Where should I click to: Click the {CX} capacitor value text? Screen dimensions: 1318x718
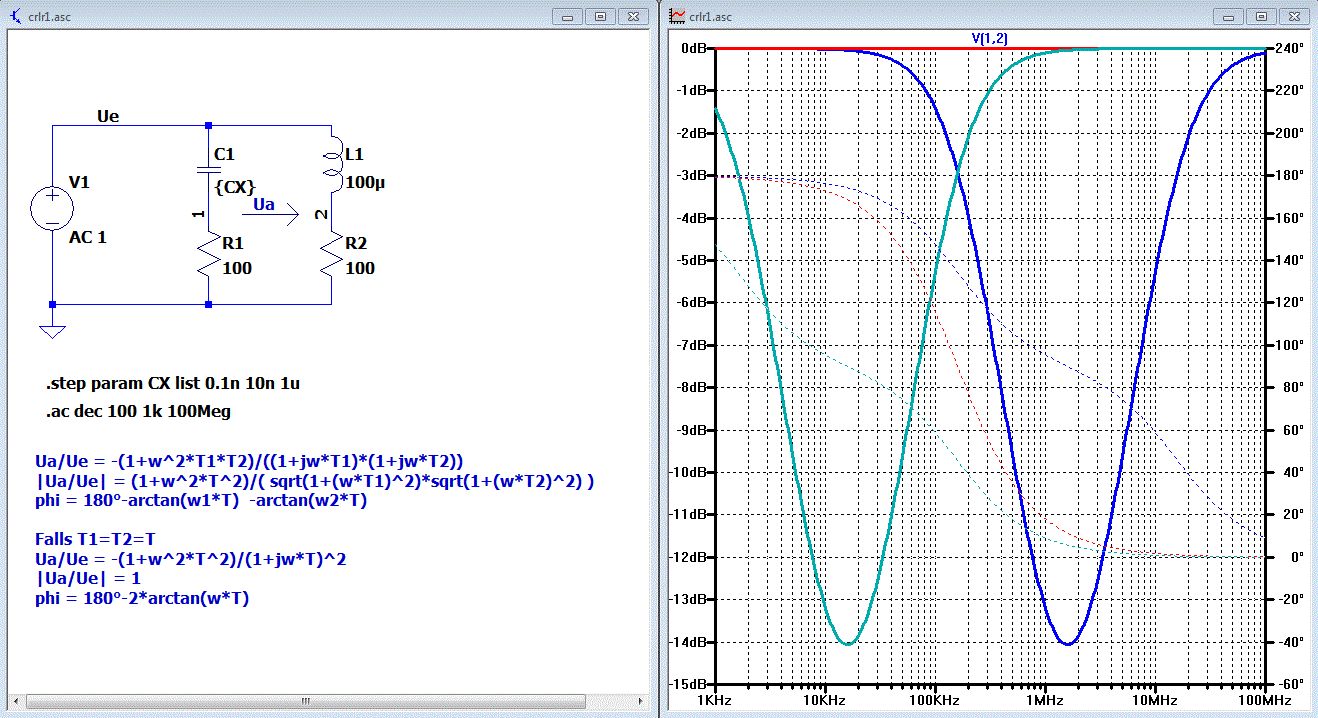point(235,187)
